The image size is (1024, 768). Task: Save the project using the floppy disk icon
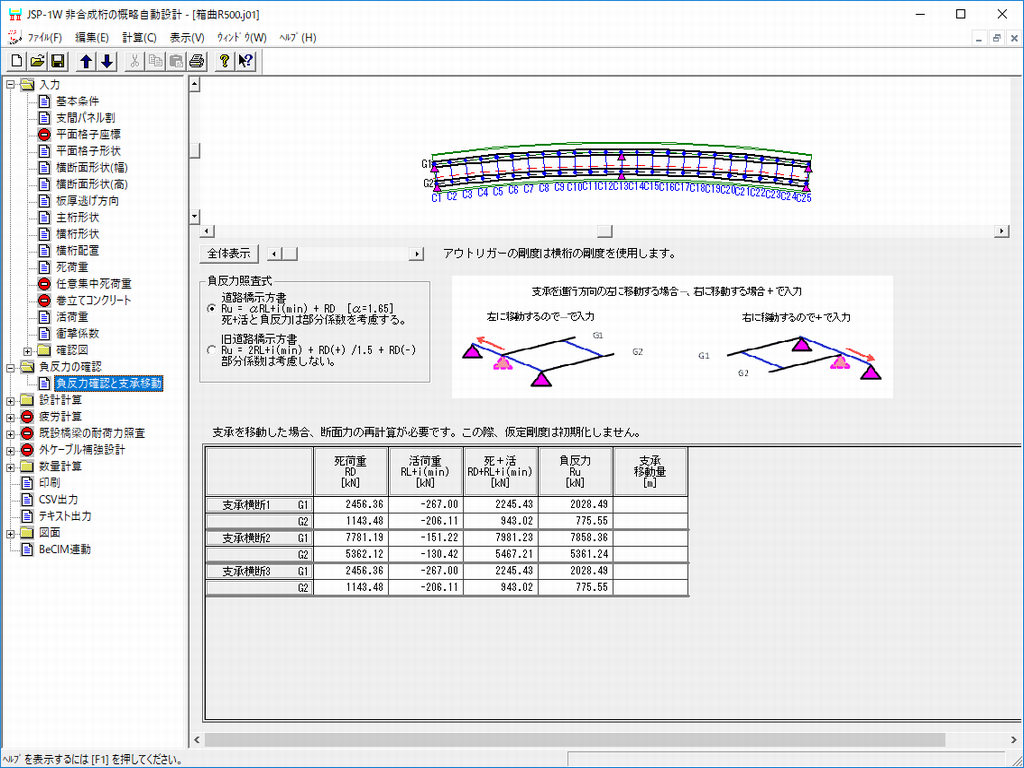(57, 61)
